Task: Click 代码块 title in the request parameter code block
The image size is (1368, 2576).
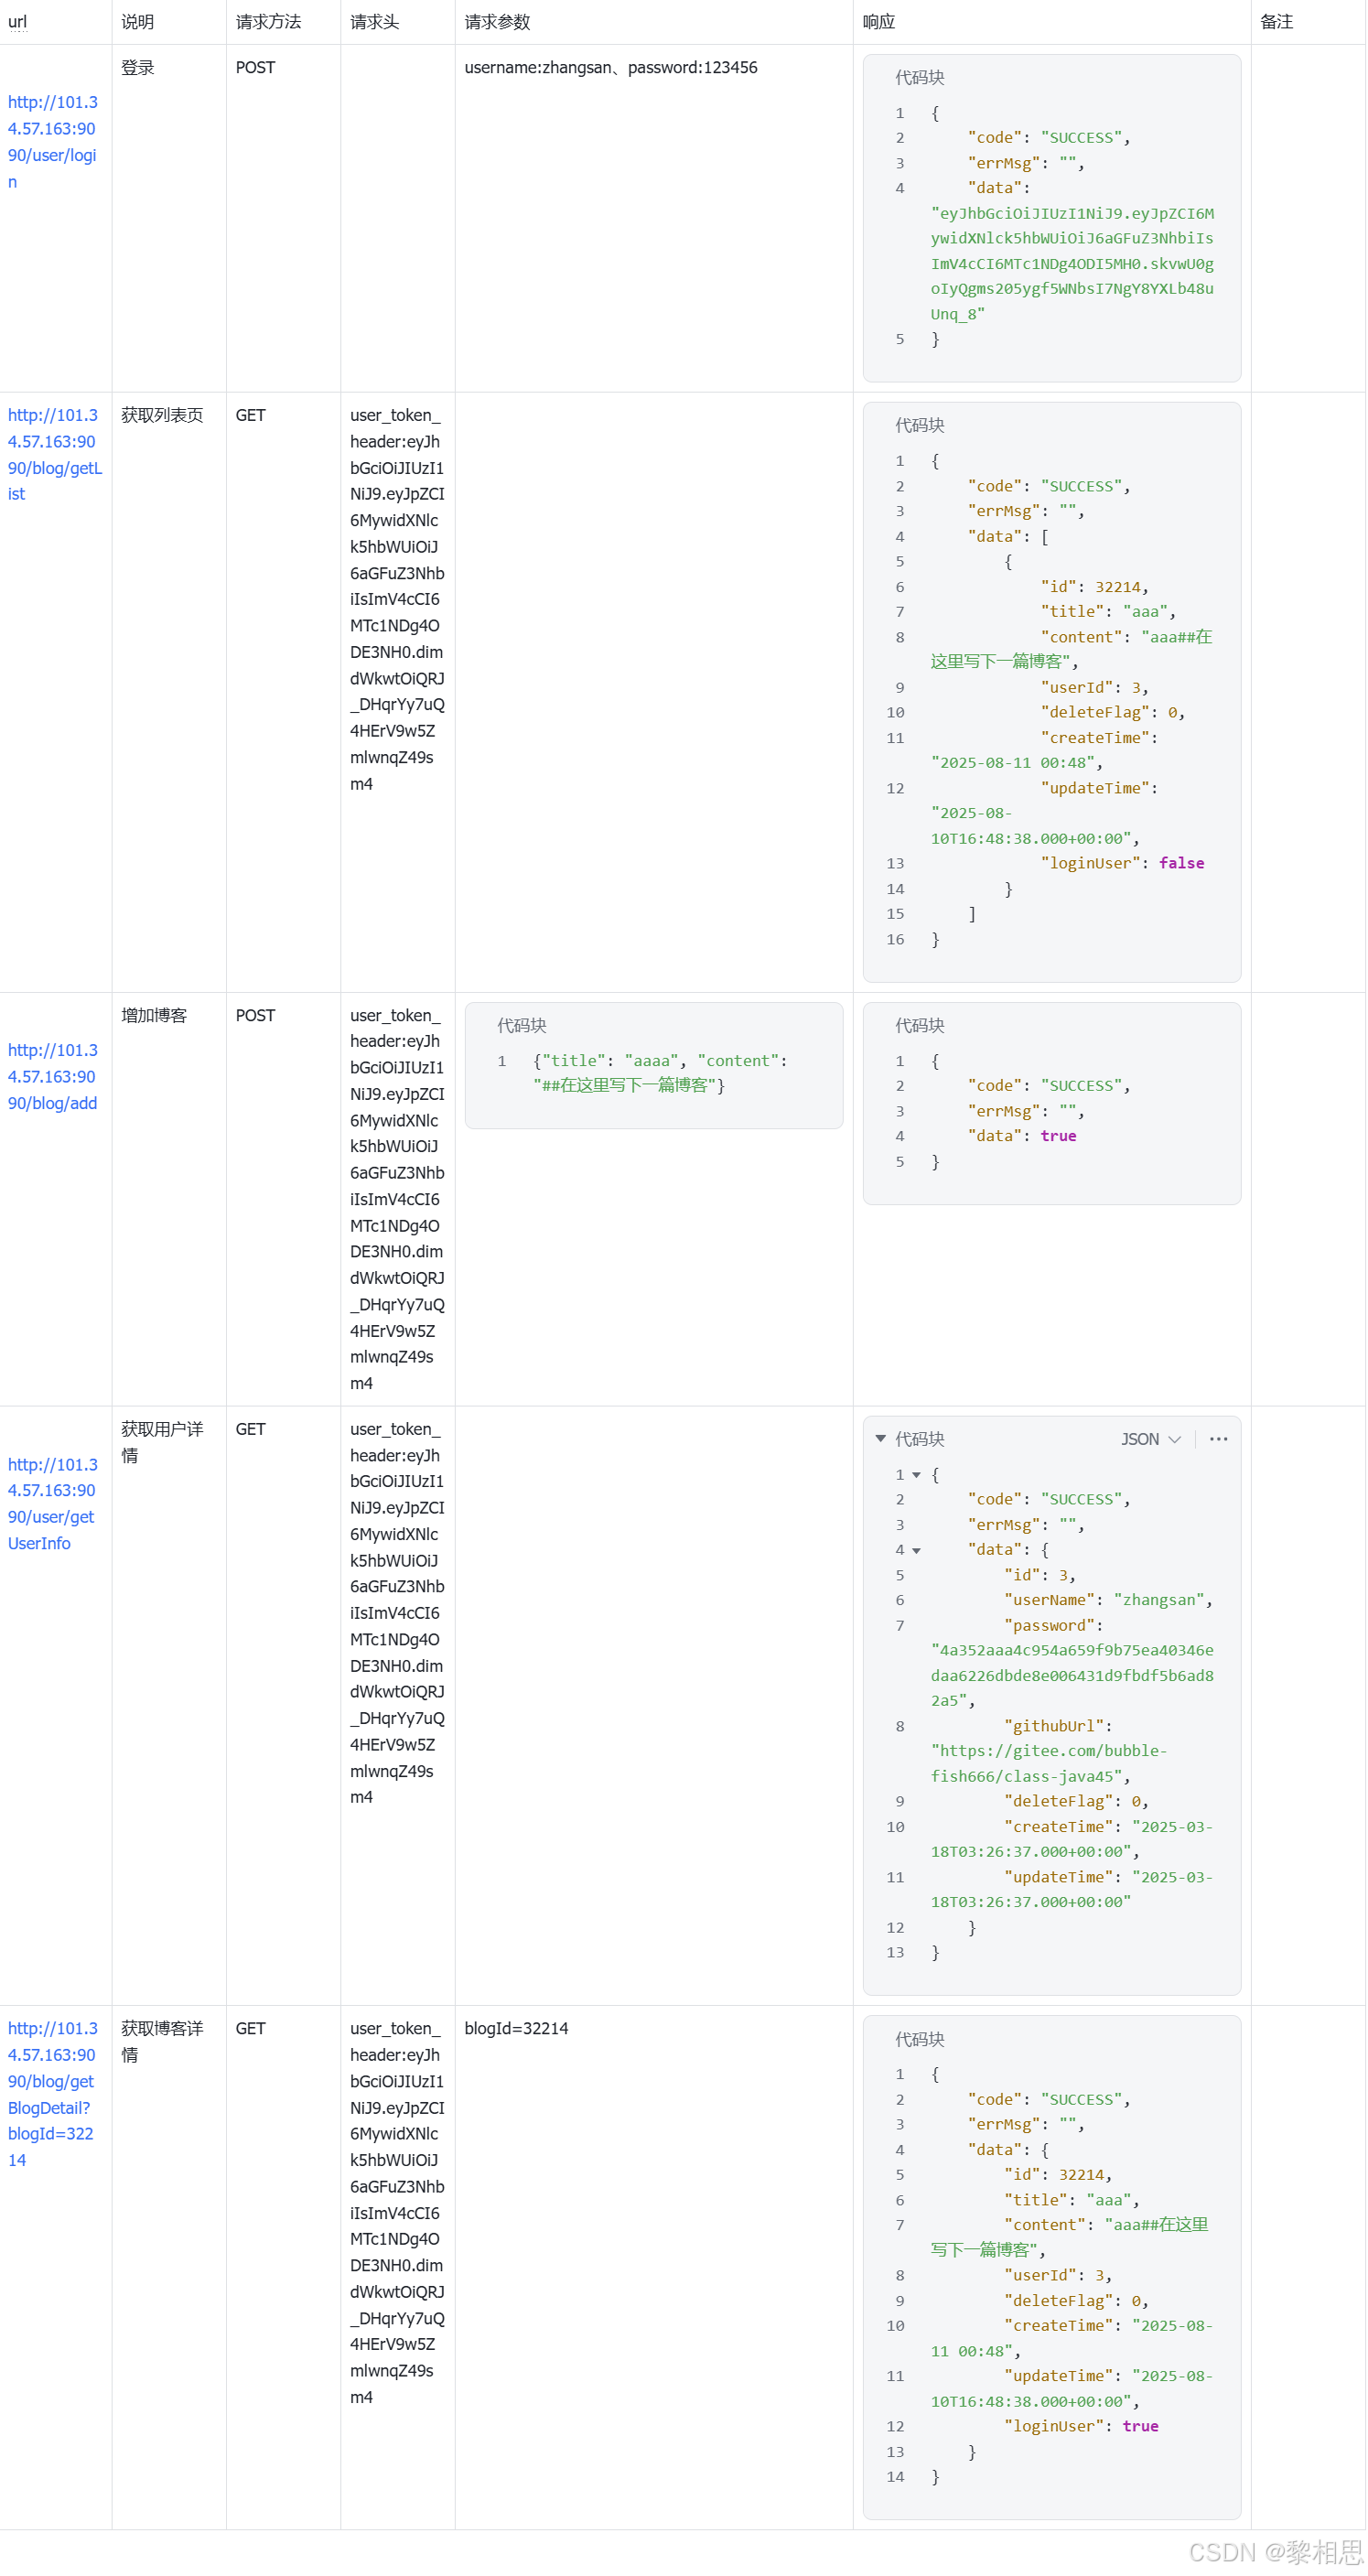Action: (521, 1024)
